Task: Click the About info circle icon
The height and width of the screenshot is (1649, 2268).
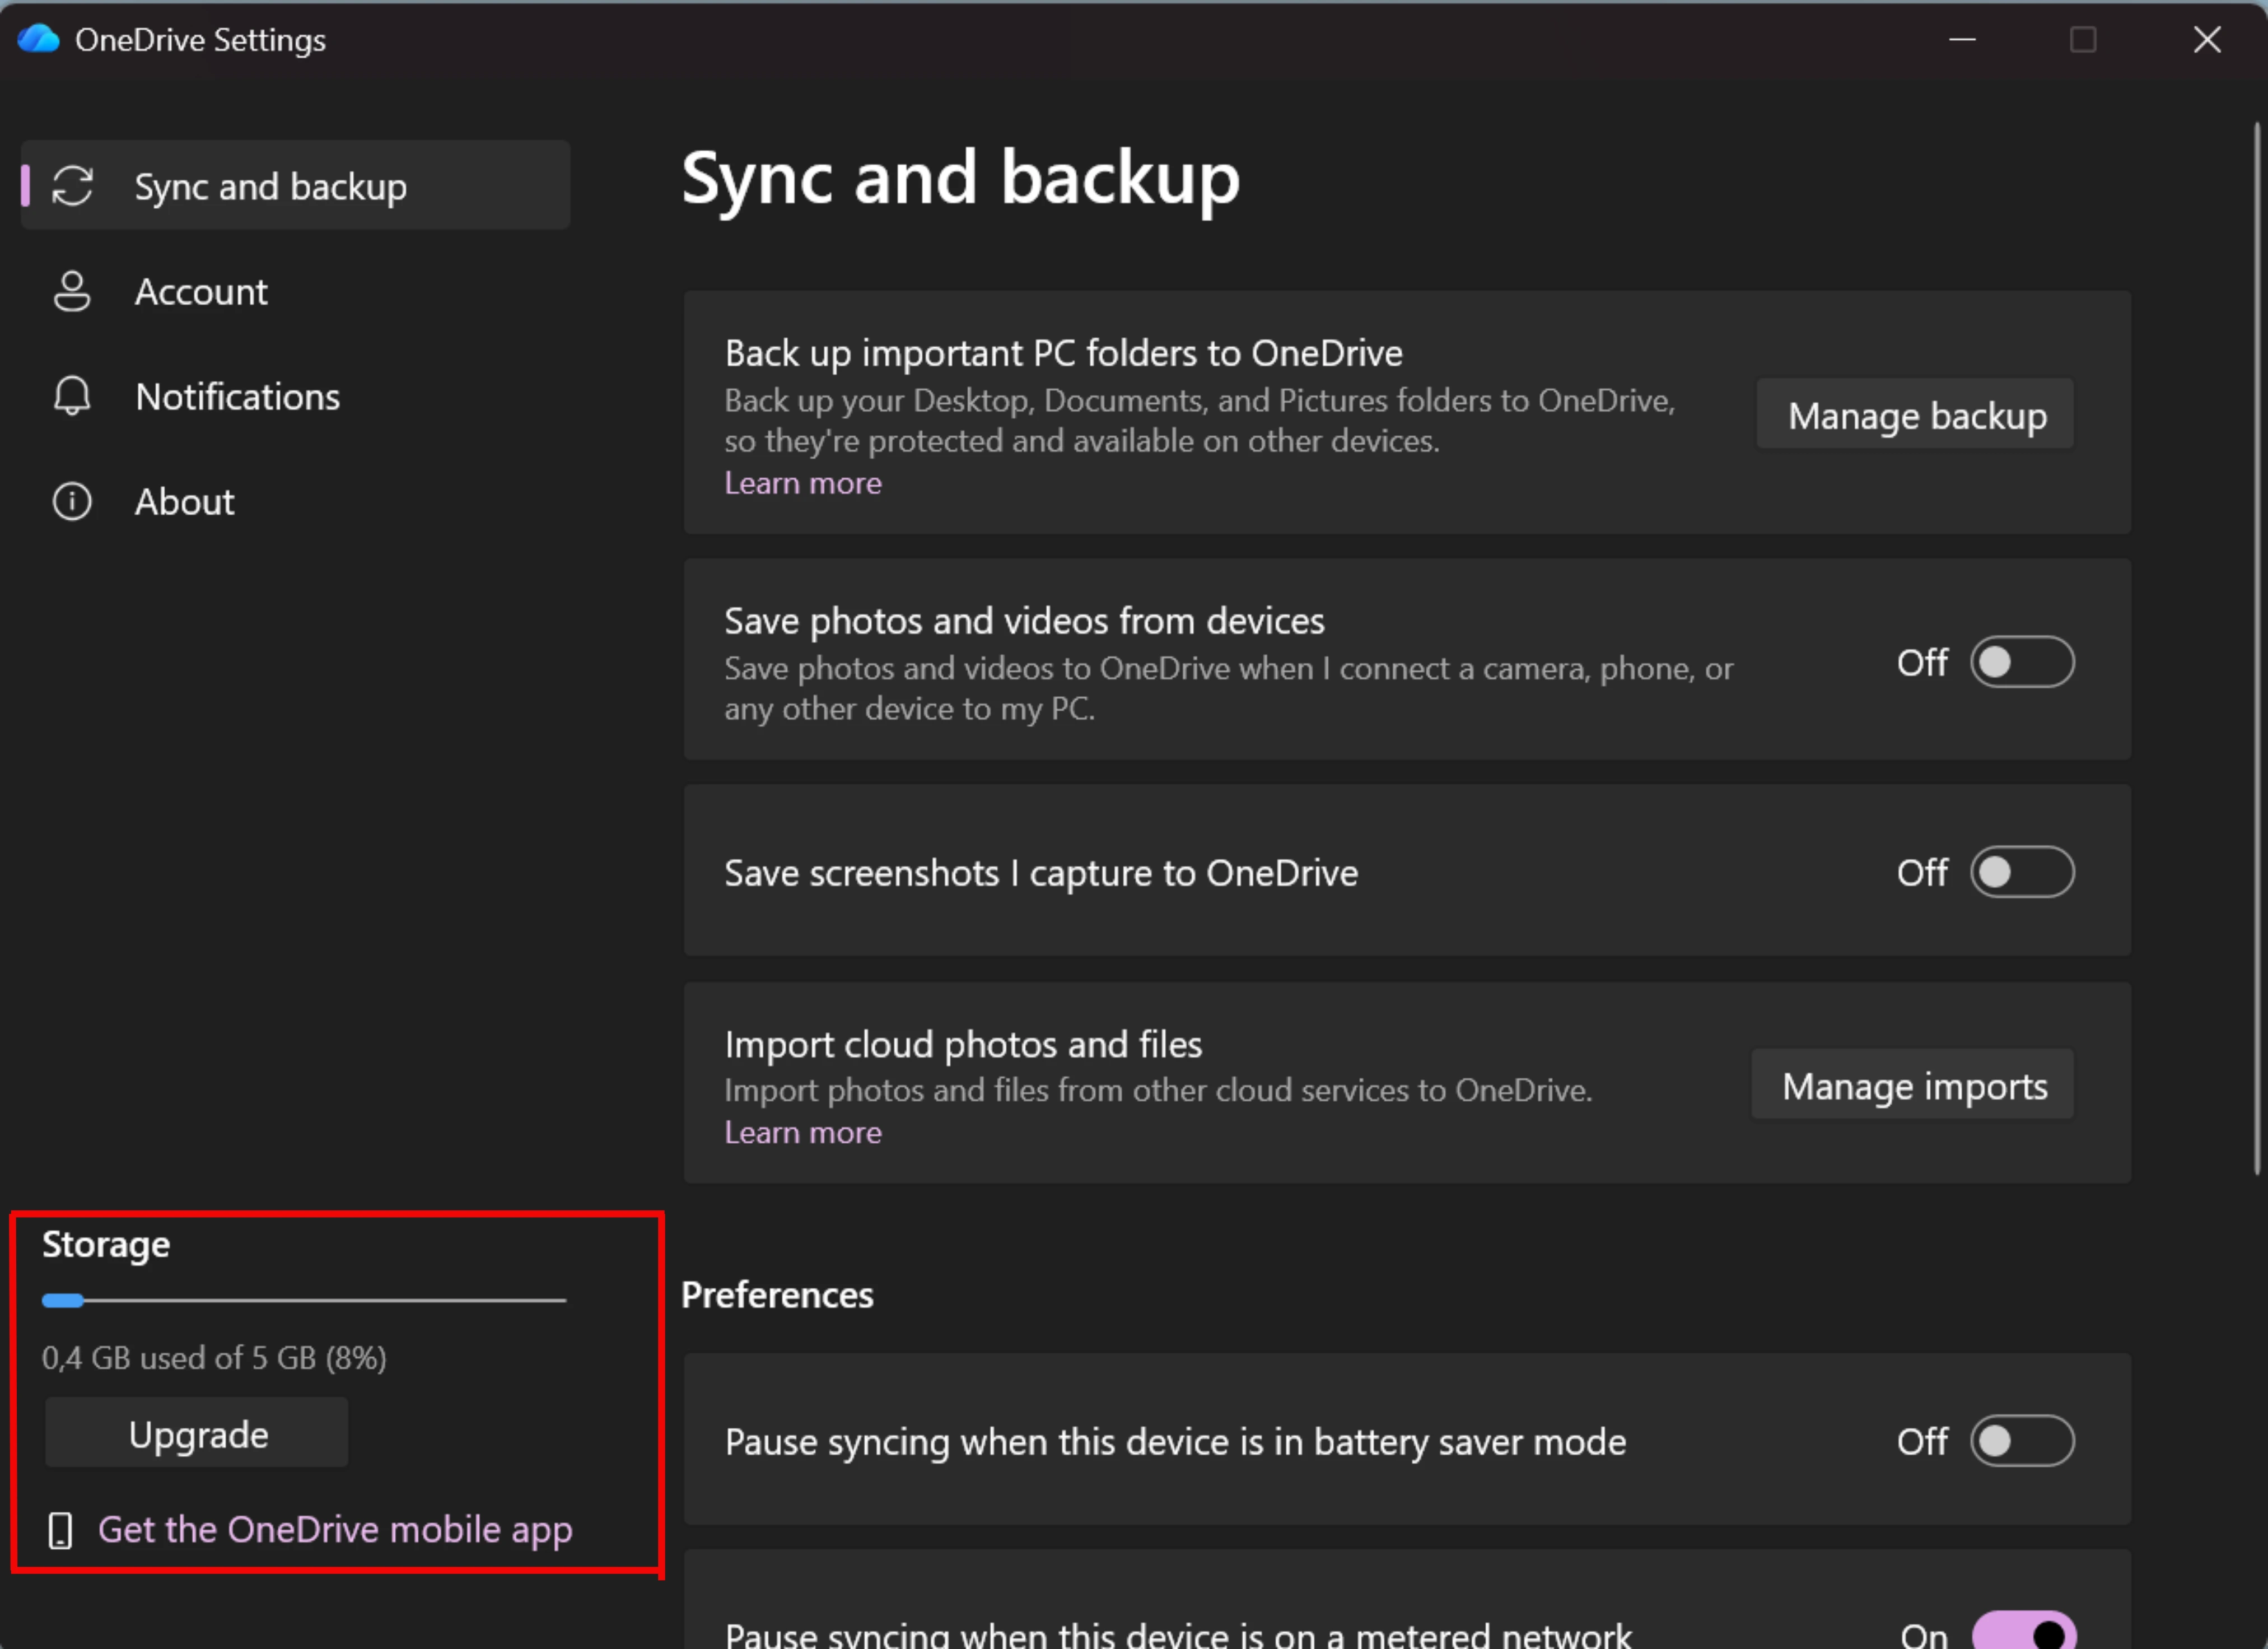Action: pos(72,501)
